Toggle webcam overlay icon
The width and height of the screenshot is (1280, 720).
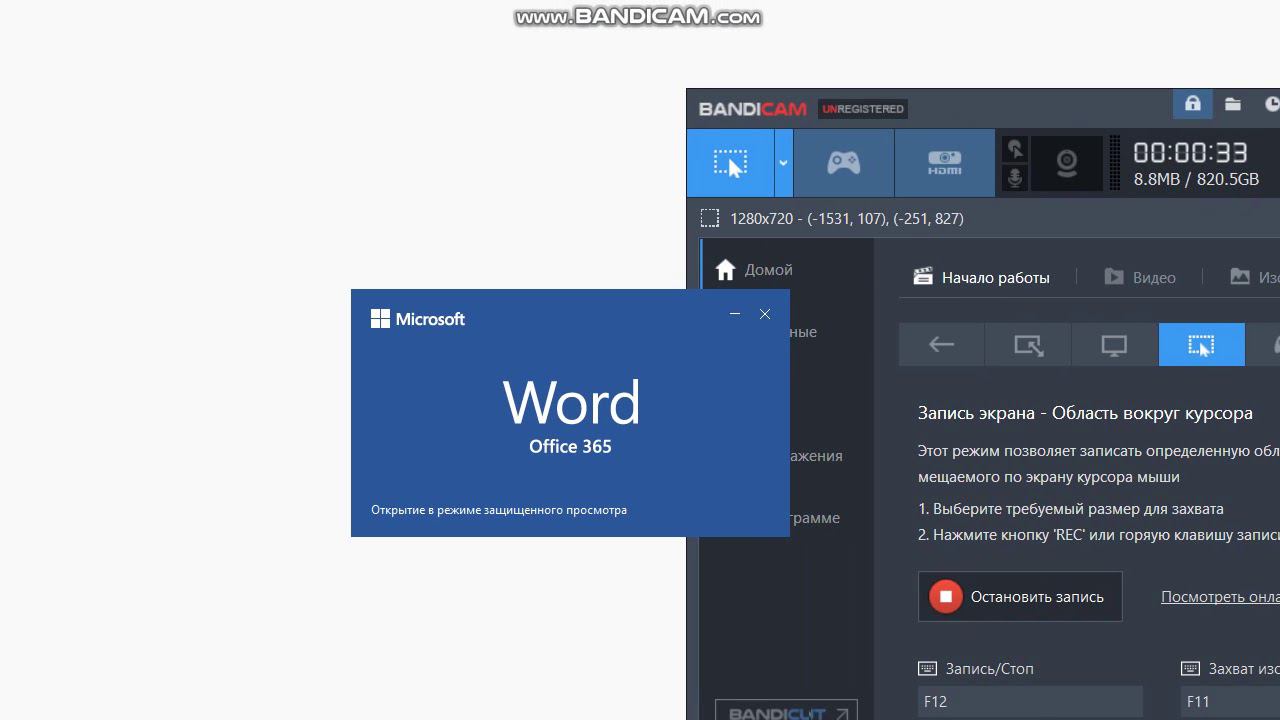pos(1067,163)
